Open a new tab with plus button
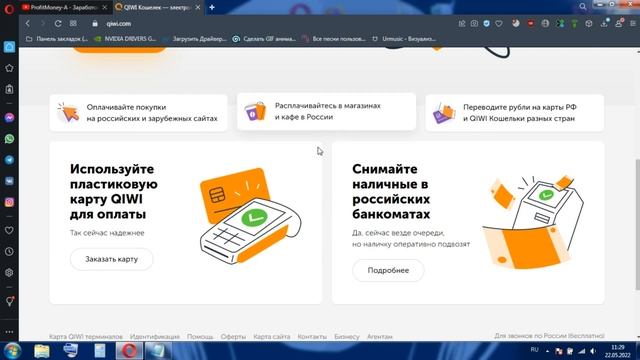 pyautogui.click(x=212, y=7)
